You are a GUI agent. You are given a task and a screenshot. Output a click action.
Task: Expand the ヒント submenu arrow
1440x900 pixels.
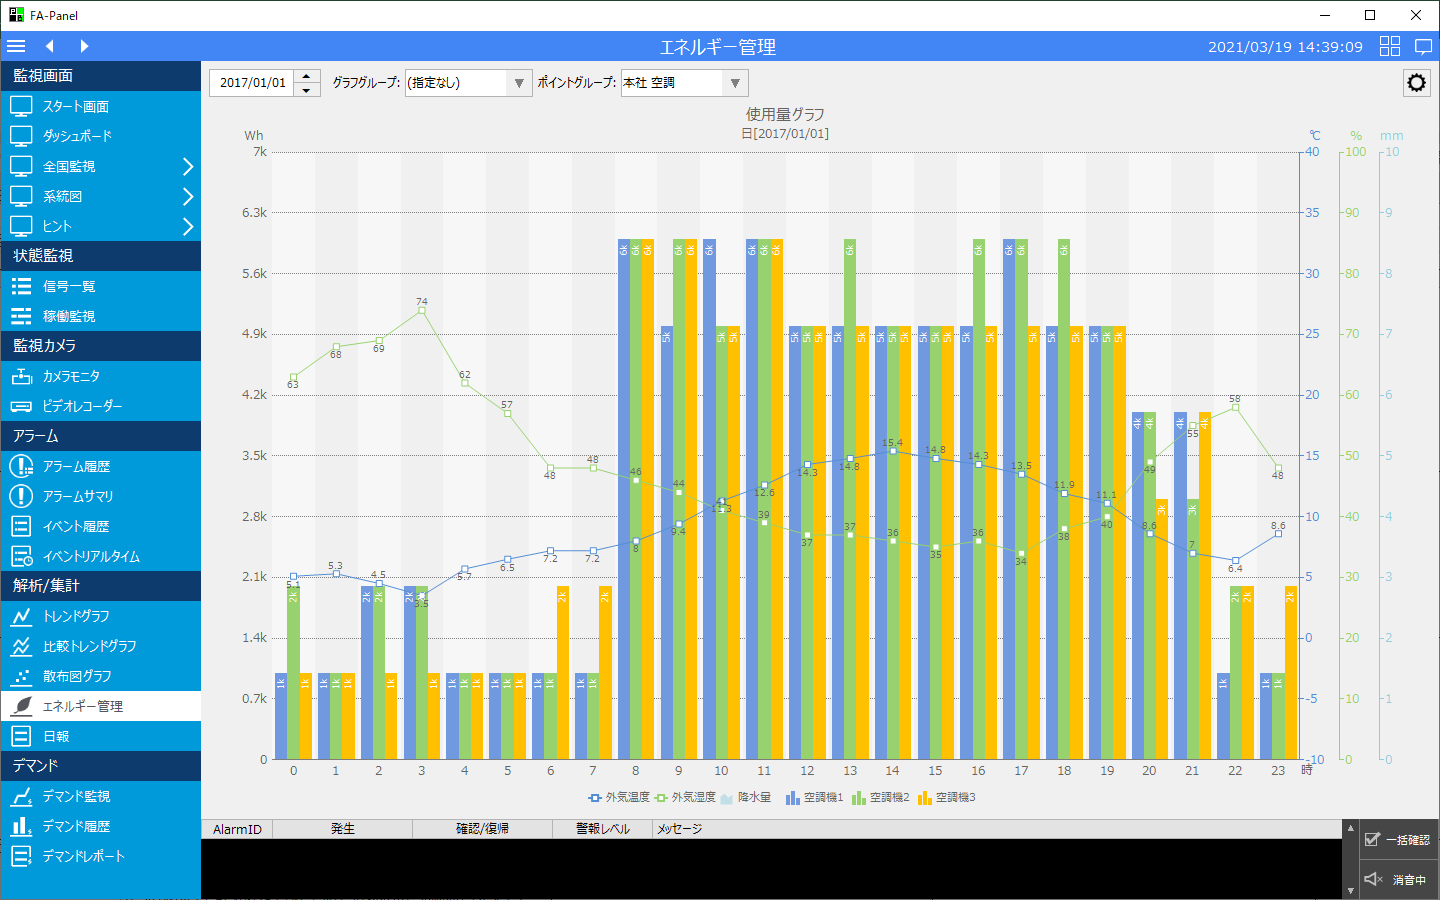point(187,226)
